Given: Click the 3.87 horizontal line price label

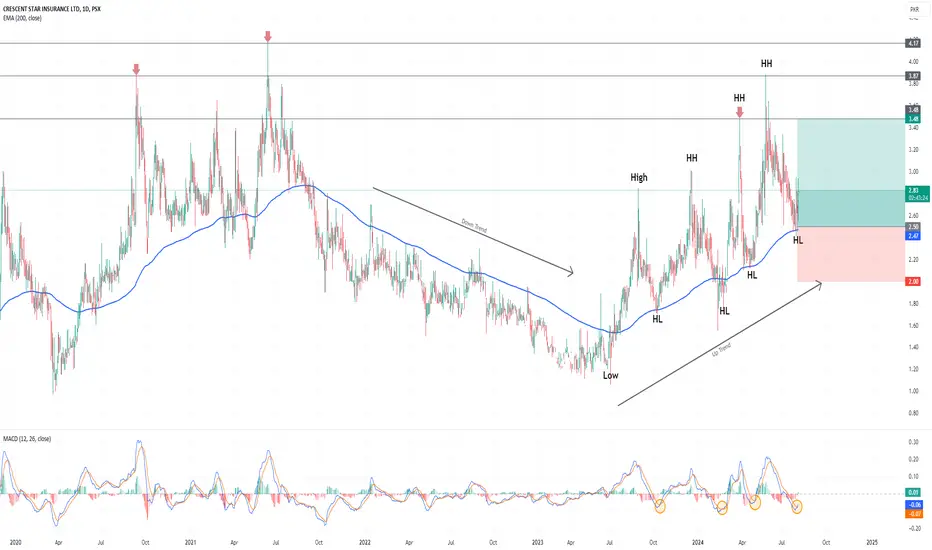Looking at the screenshot, I should (x=913, y=76).
